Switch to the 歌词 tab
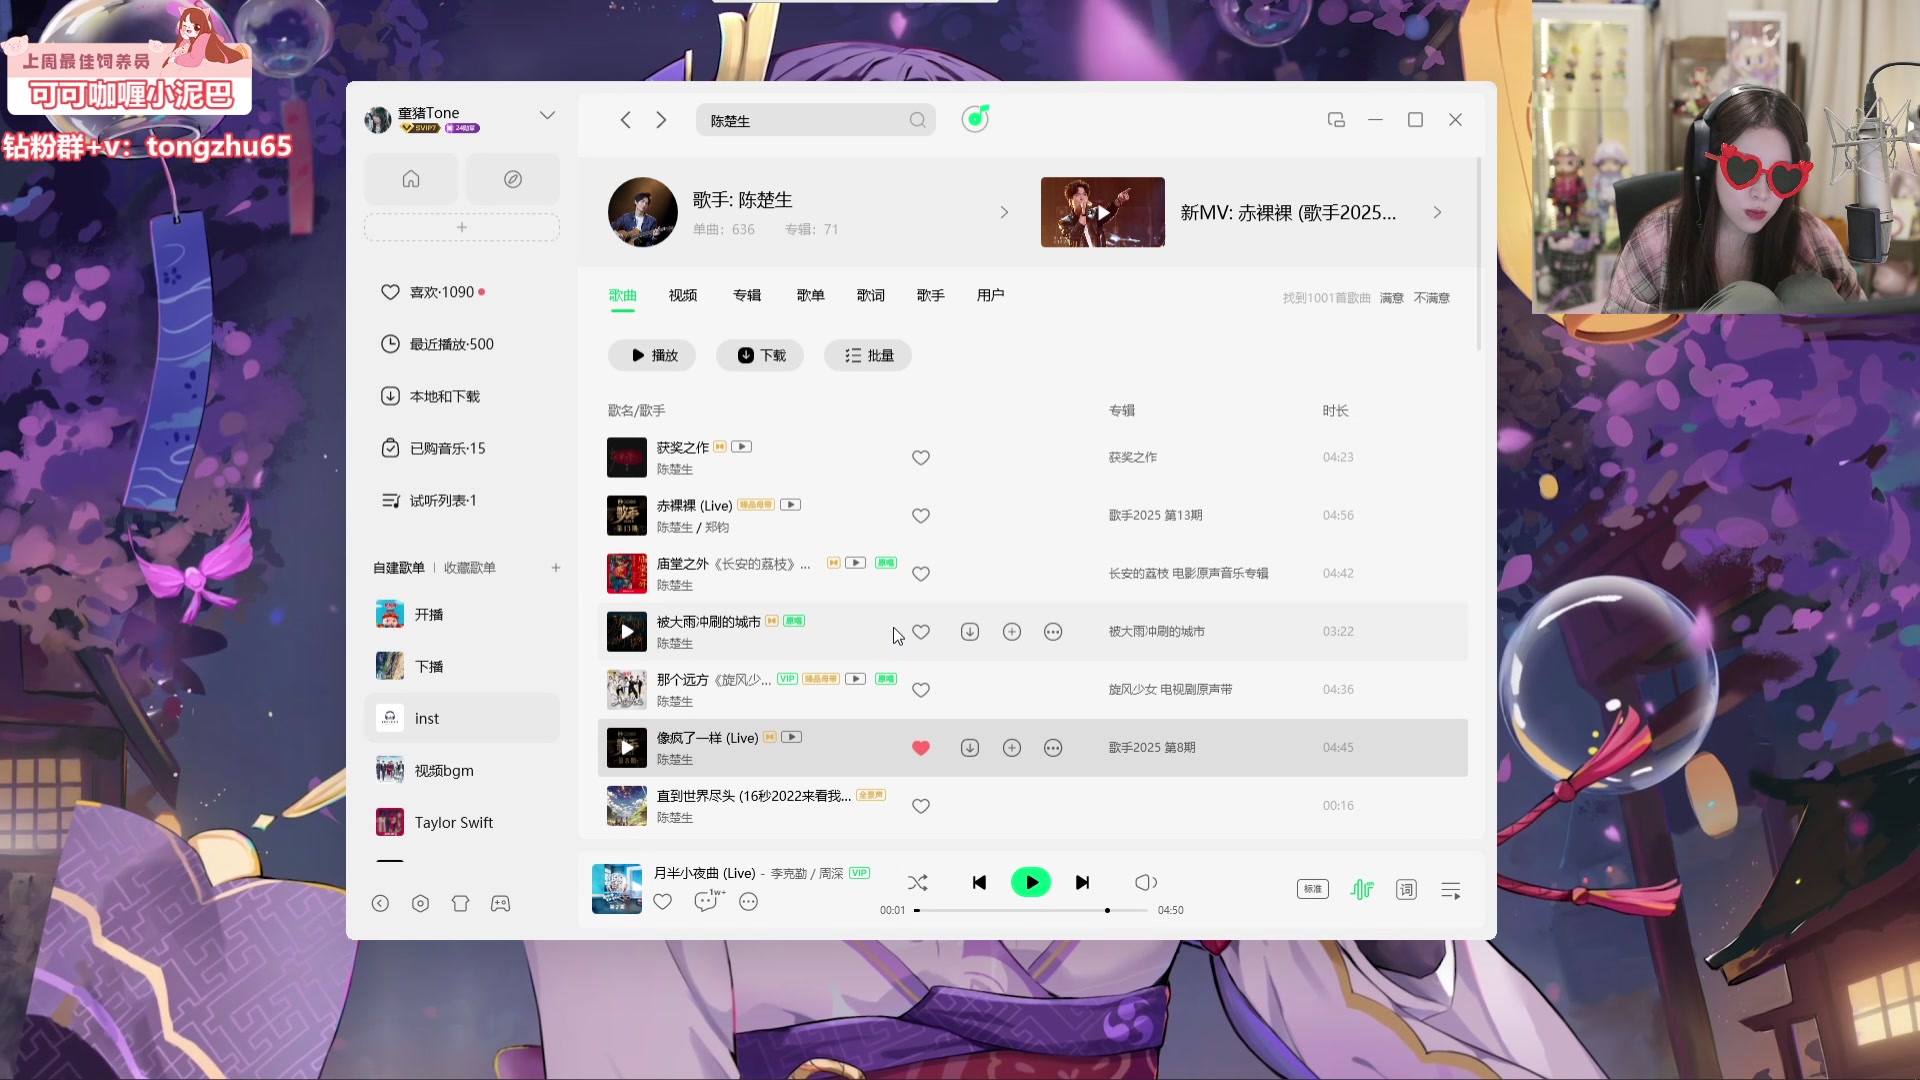Viewport: 1920px width, 1080px height. [870, 295]
